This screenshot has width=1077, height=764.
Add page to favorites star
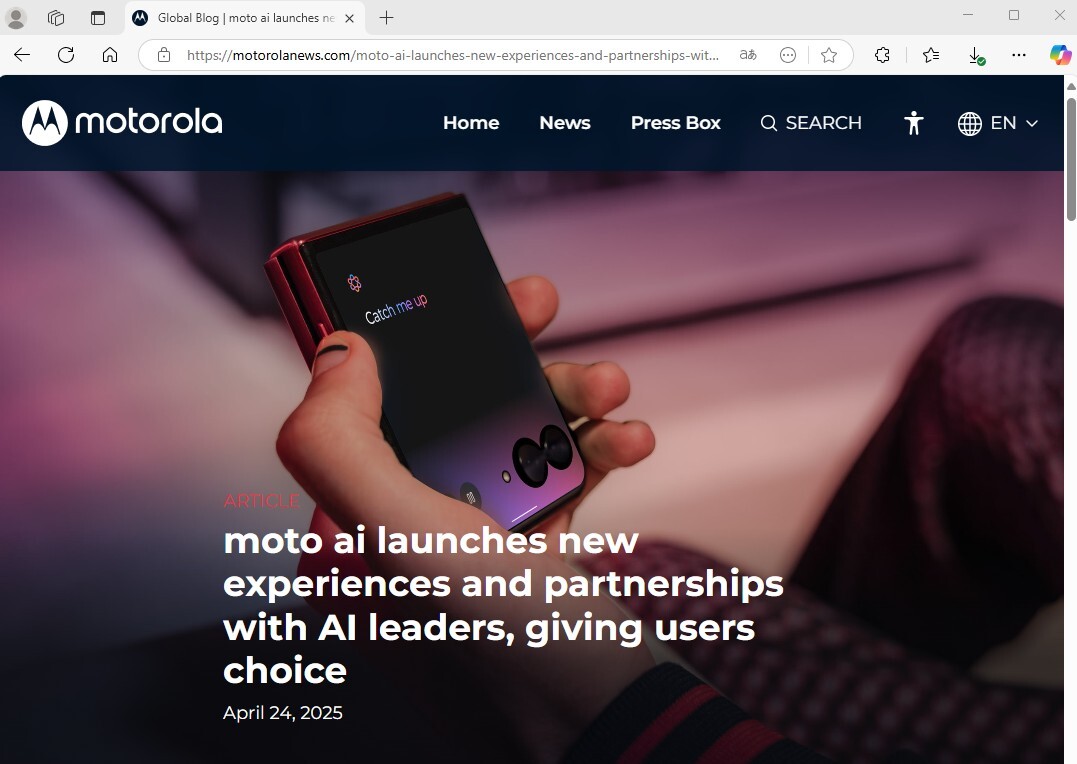coord(829,55)
